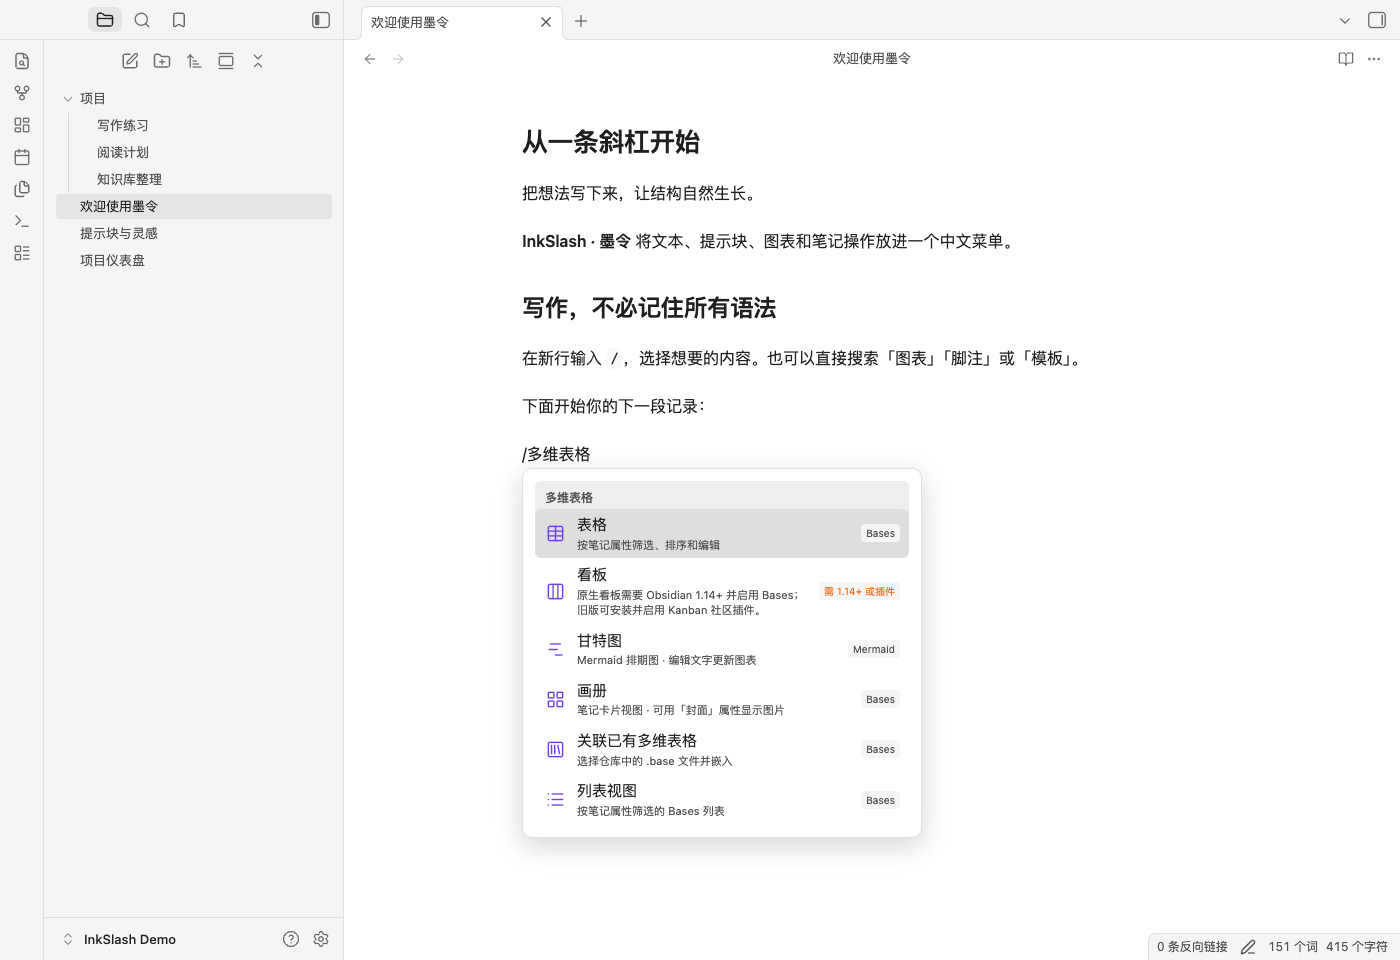The width and height of the screenshot is (1400, 960).
Task: Choose 关联已有多维表格 menu entry
Action: (722, 750)
